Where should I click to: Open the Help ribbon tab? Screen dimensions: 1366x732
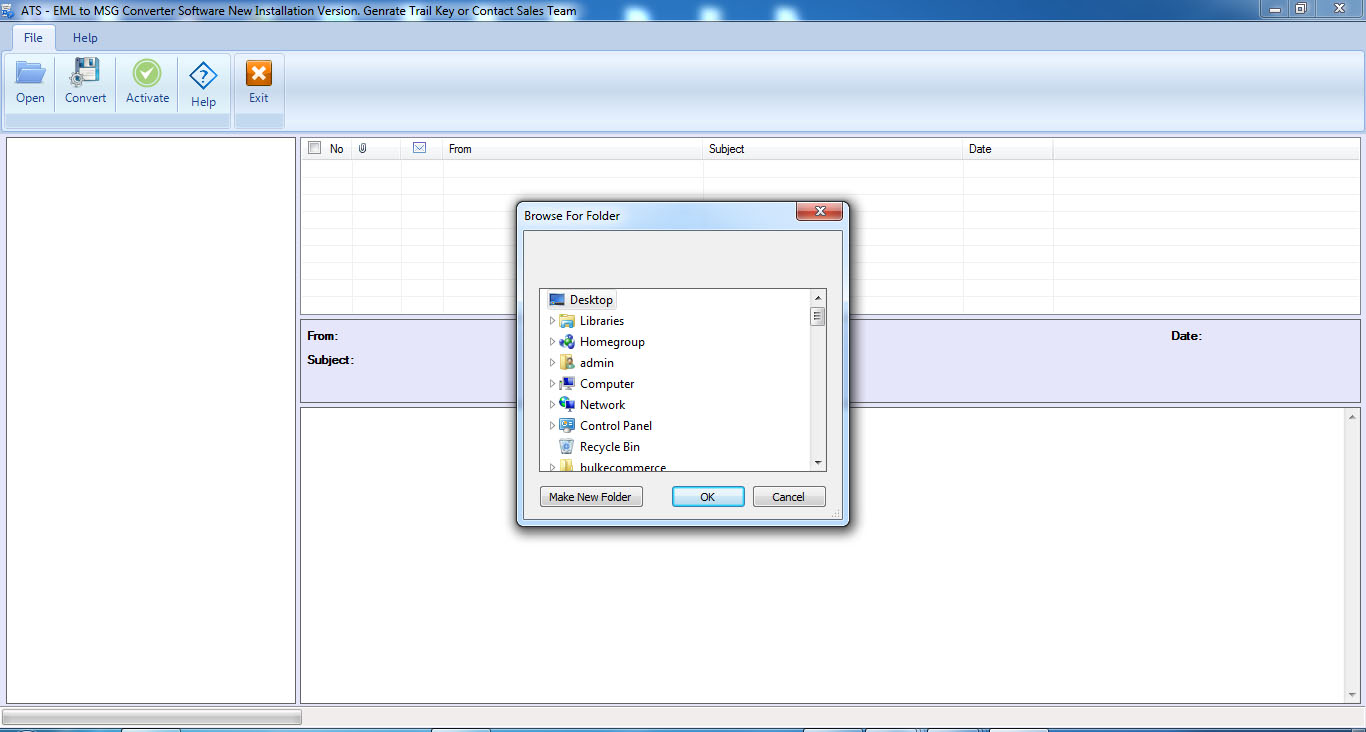(85, 38)
